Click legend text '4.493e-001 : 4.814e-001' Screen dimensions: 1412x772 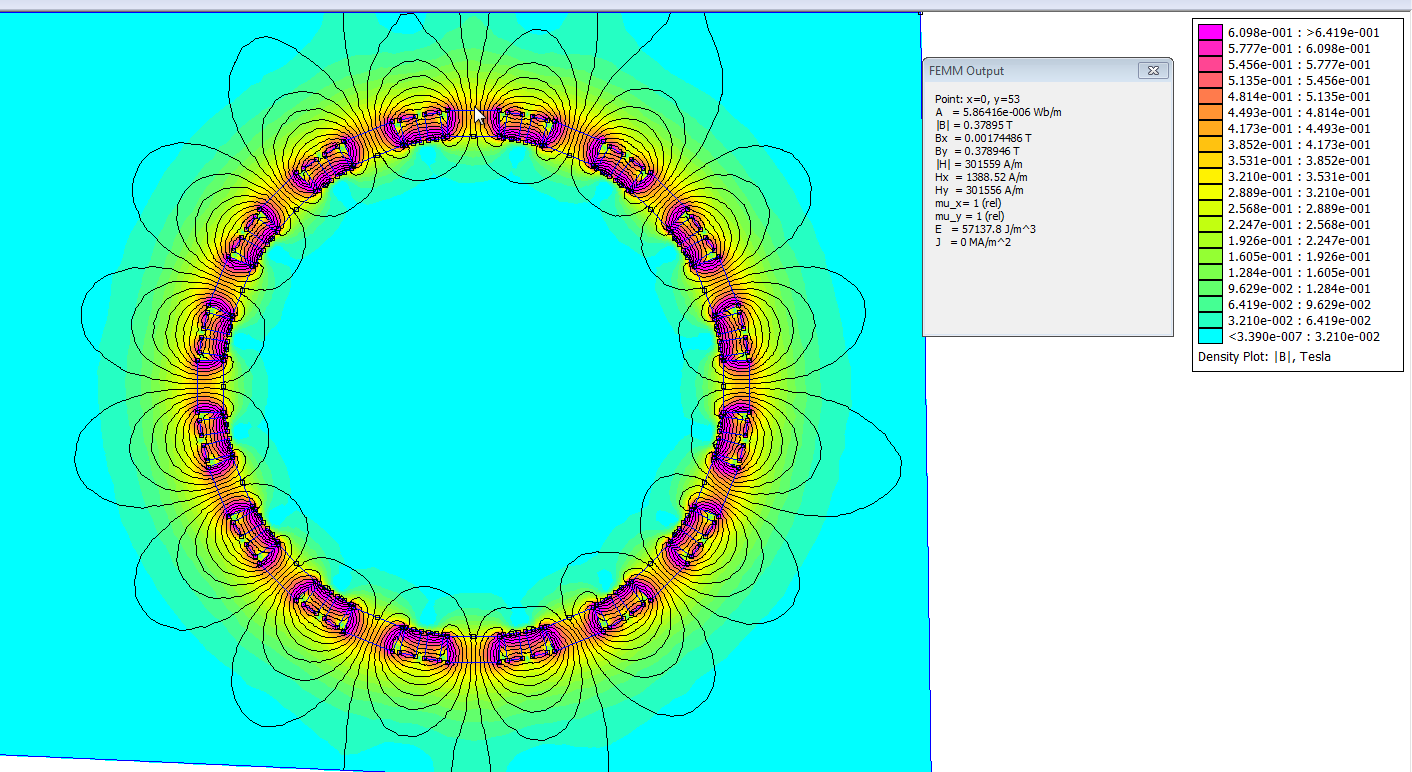click(1299, 112)
